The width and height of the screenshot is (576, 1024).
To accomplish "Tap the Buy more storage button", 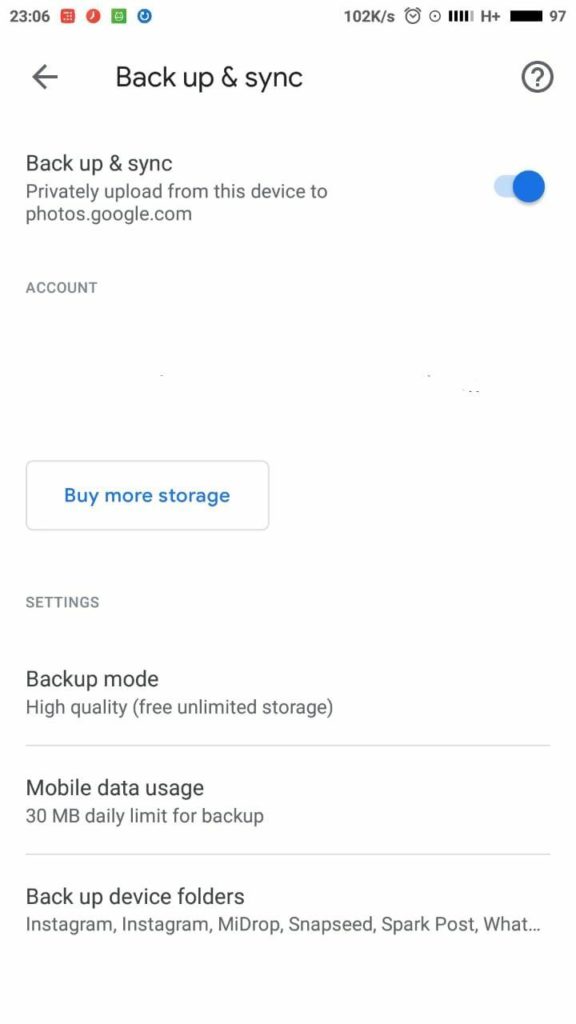I will 147,495.
